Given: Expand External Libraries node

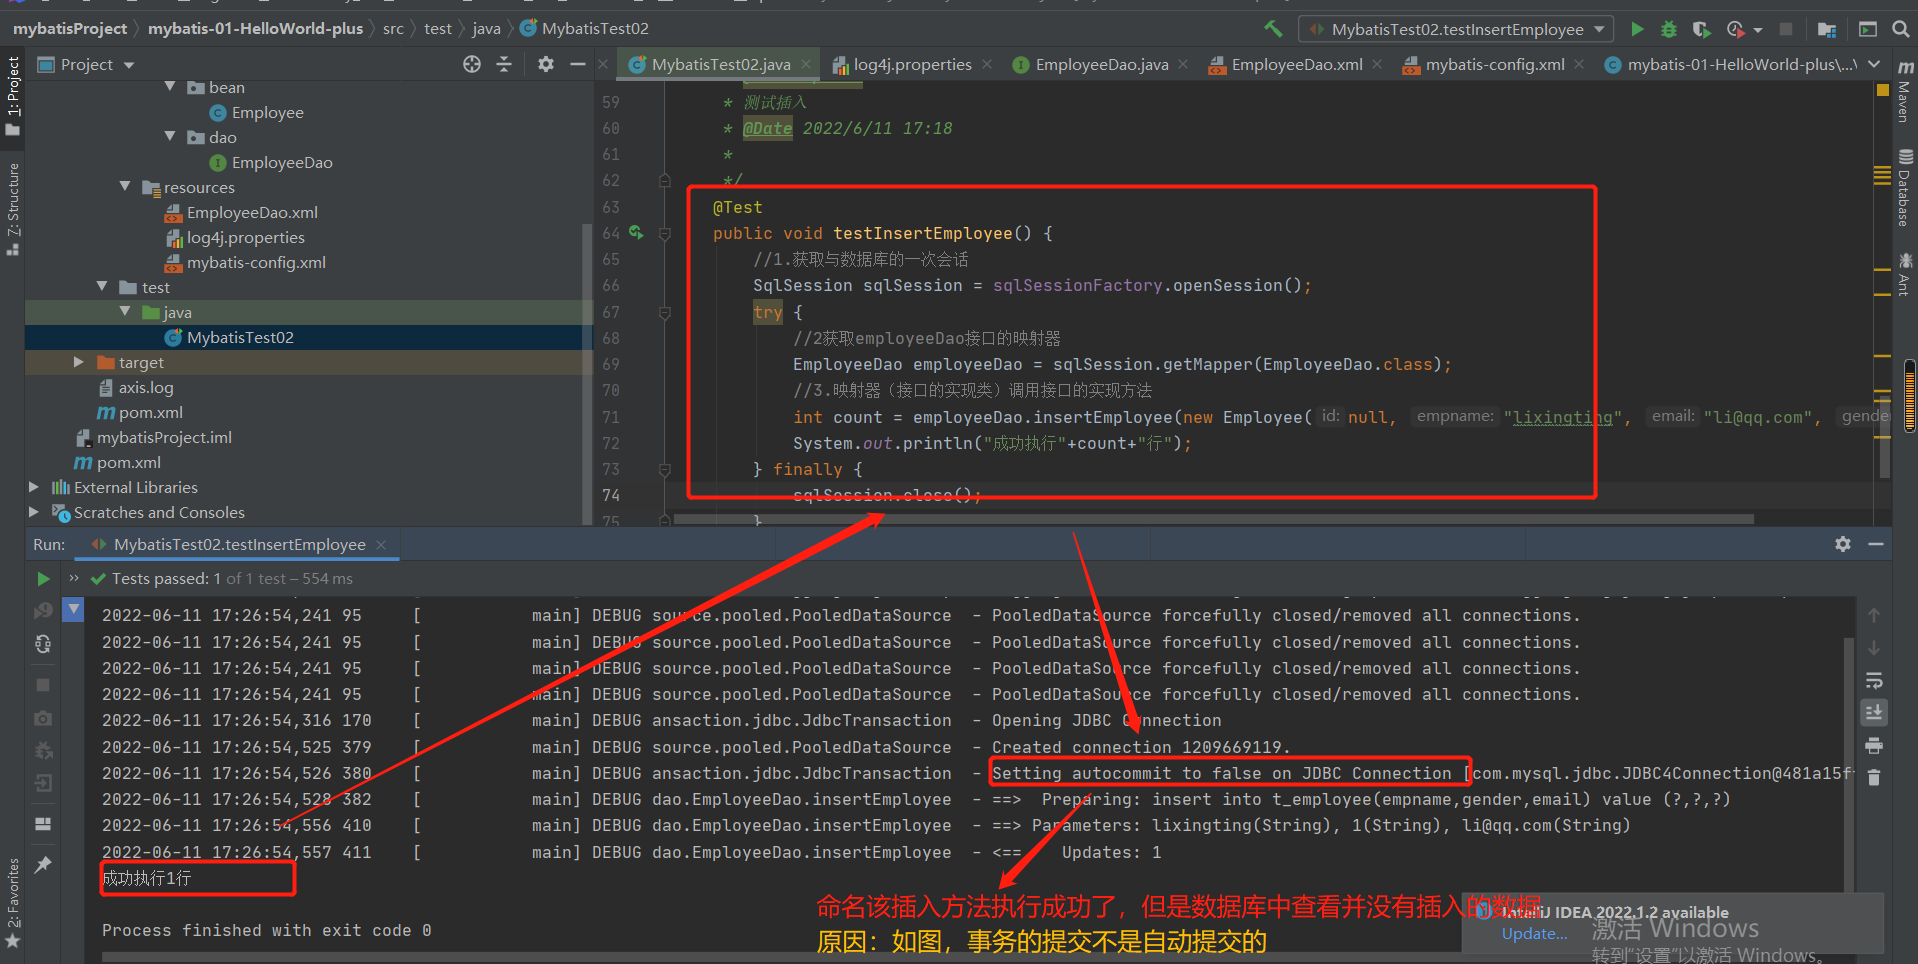Looking at the screenshot, I should tap(34, 487).
